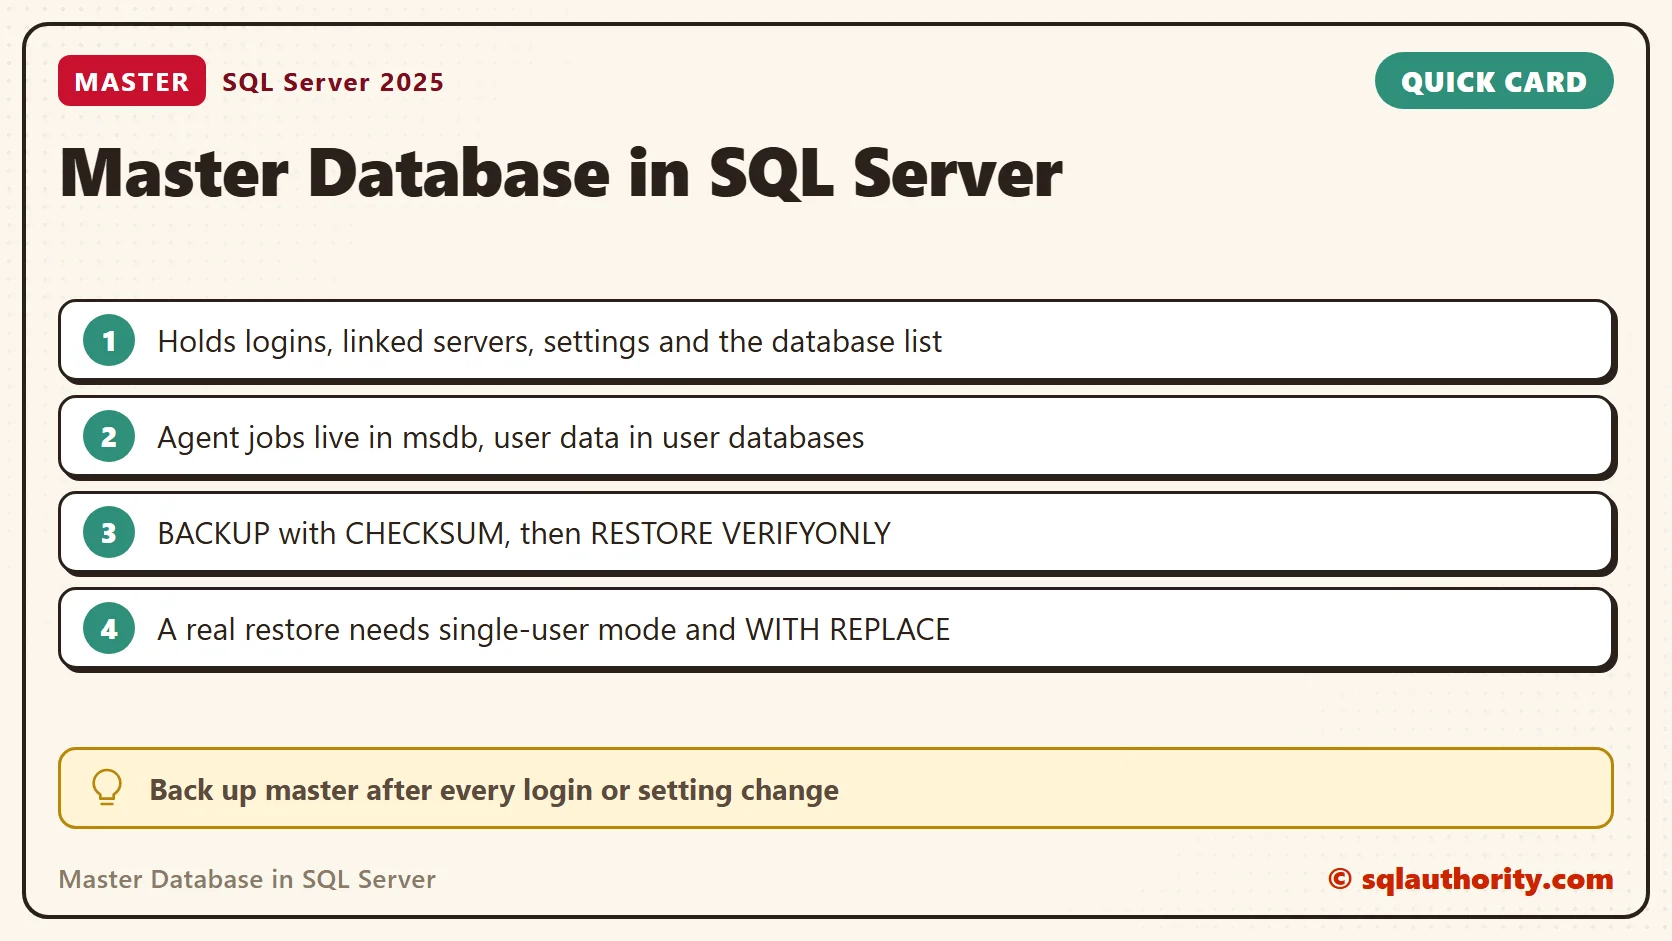1672x941 pixels.
Task: Click the QUICK CARD pill badge
Action: tap(1494, 81)
